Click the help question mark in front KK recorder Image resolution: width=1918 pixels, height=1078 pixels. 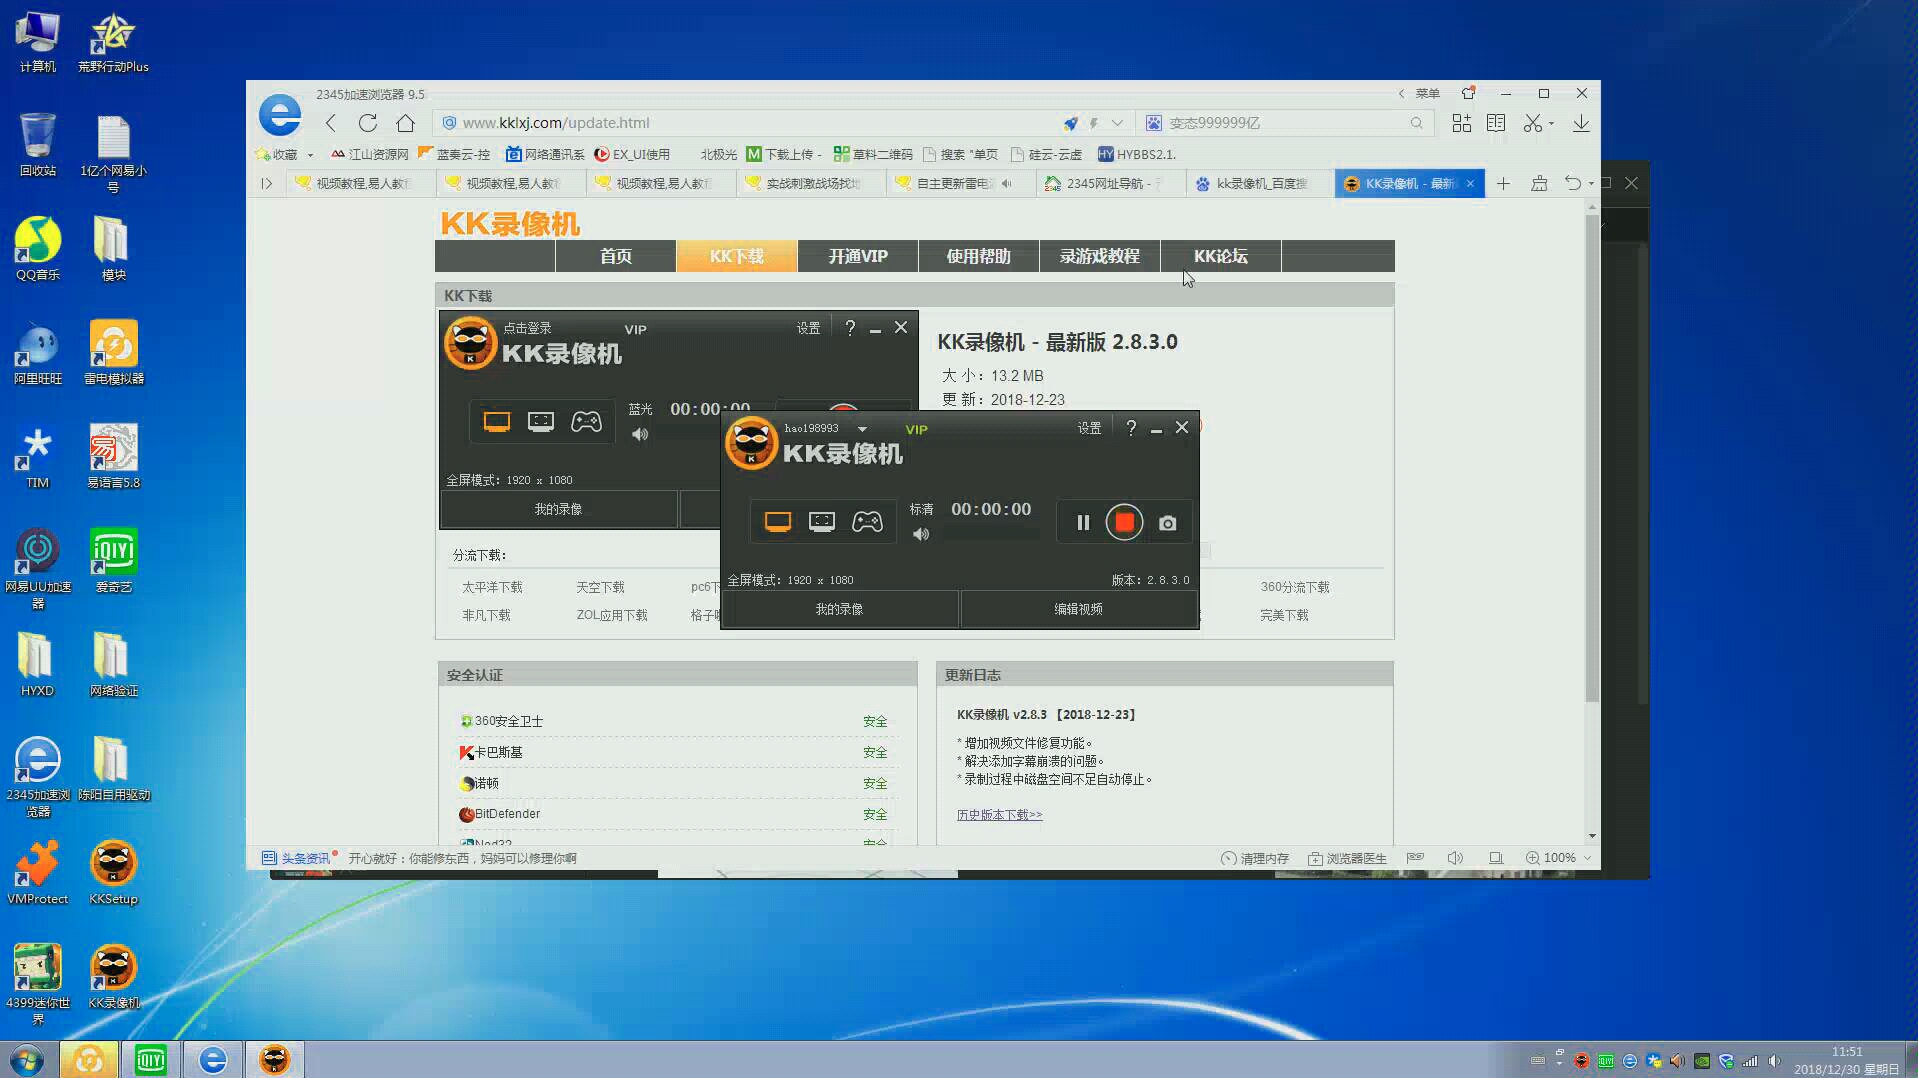point(1131,427)
